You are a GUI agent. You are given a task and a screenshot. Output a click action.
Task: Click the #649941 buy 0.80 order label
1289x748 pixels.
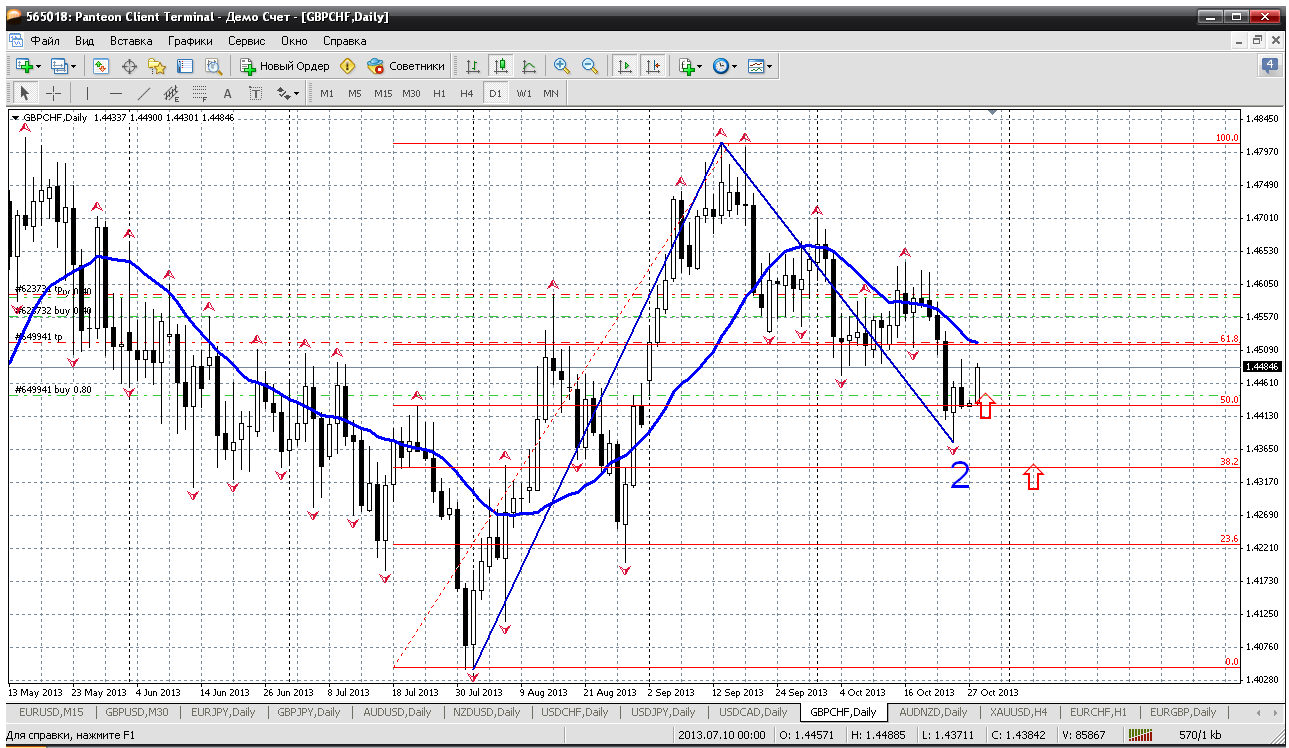point(53,390)
